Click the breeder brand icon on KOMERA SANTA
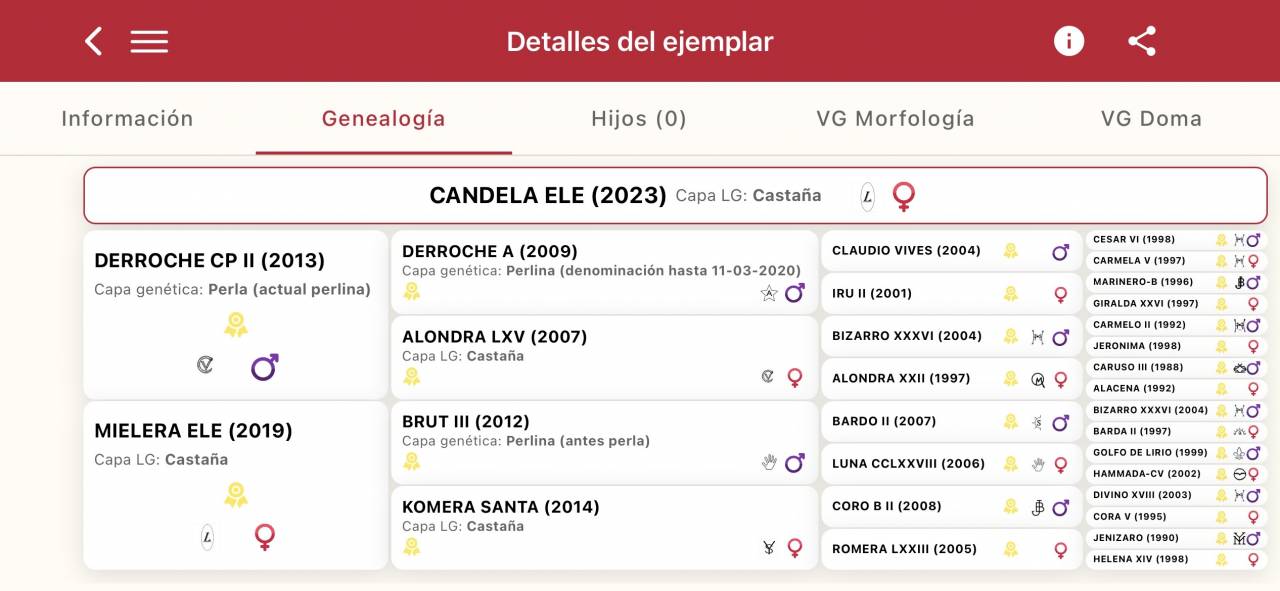The image size is (1280, 591). [768, 547]
